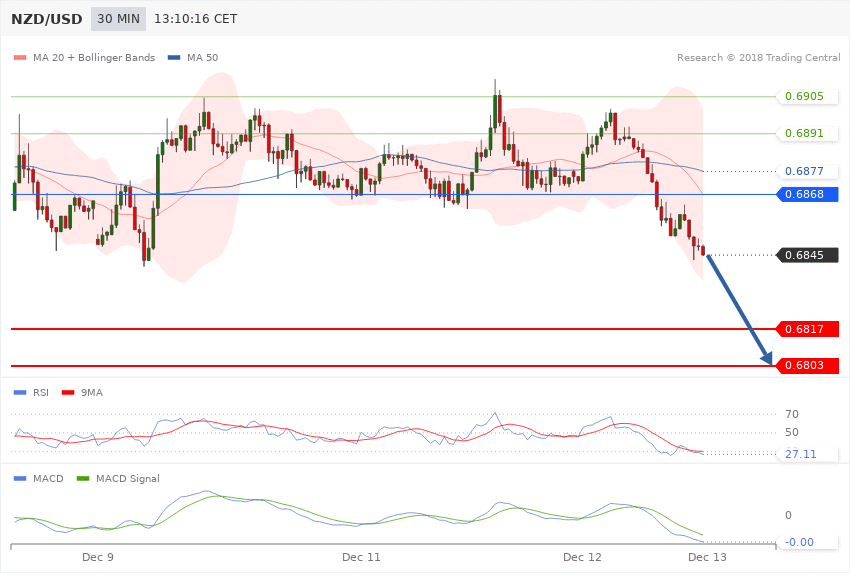Click the Dec 13 date axis label
The image size is (850, 576).
click(x=707, y=558)
